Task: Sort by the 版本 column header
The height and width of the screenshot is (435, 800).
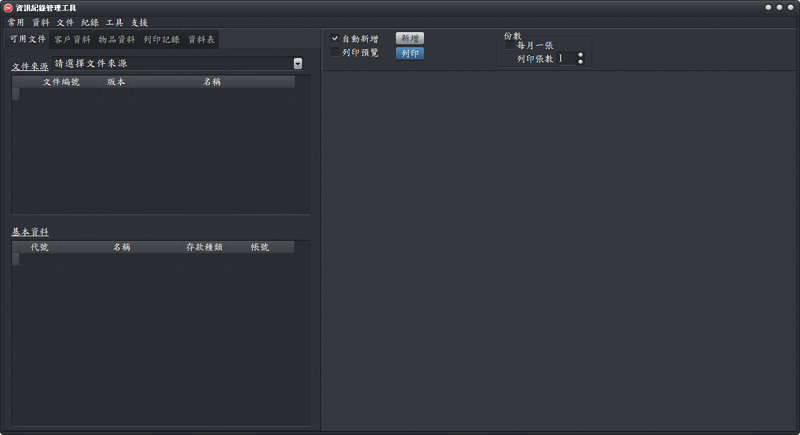Action: (116, 82)
